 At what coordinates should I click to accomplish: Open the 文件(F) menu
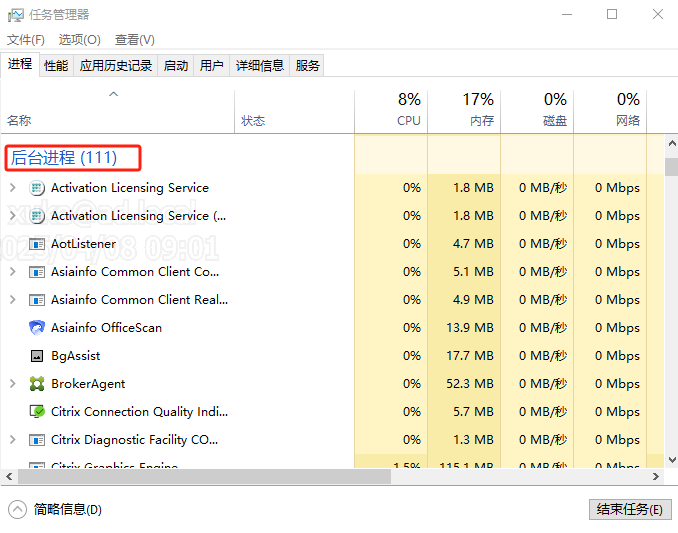click(x=26, y=40)
